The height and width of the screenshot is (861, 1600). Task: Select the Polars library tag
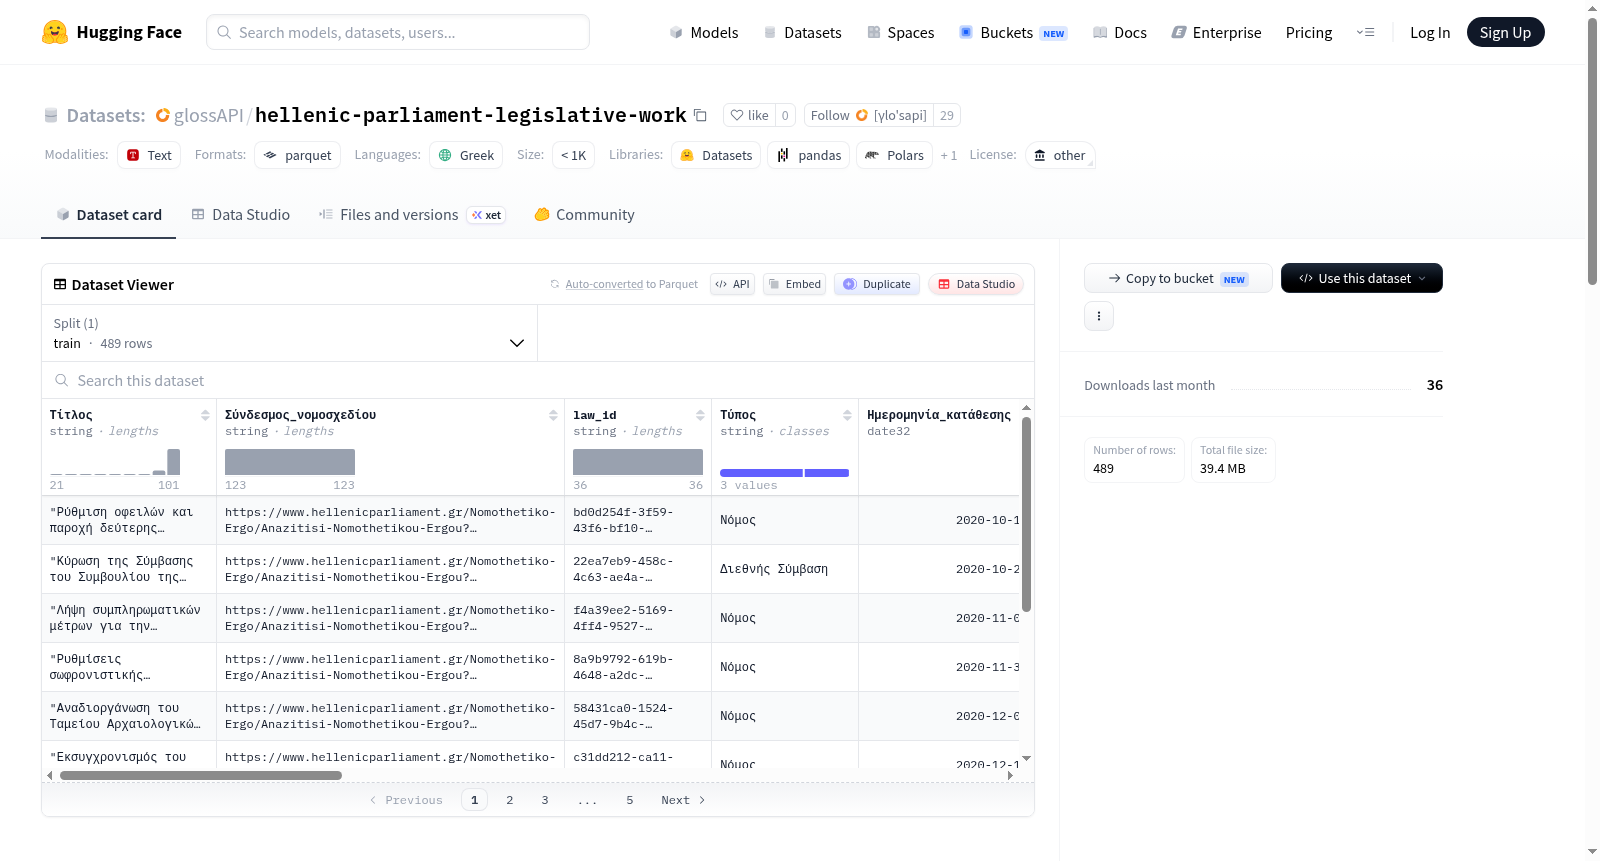[x=894, y=155]
